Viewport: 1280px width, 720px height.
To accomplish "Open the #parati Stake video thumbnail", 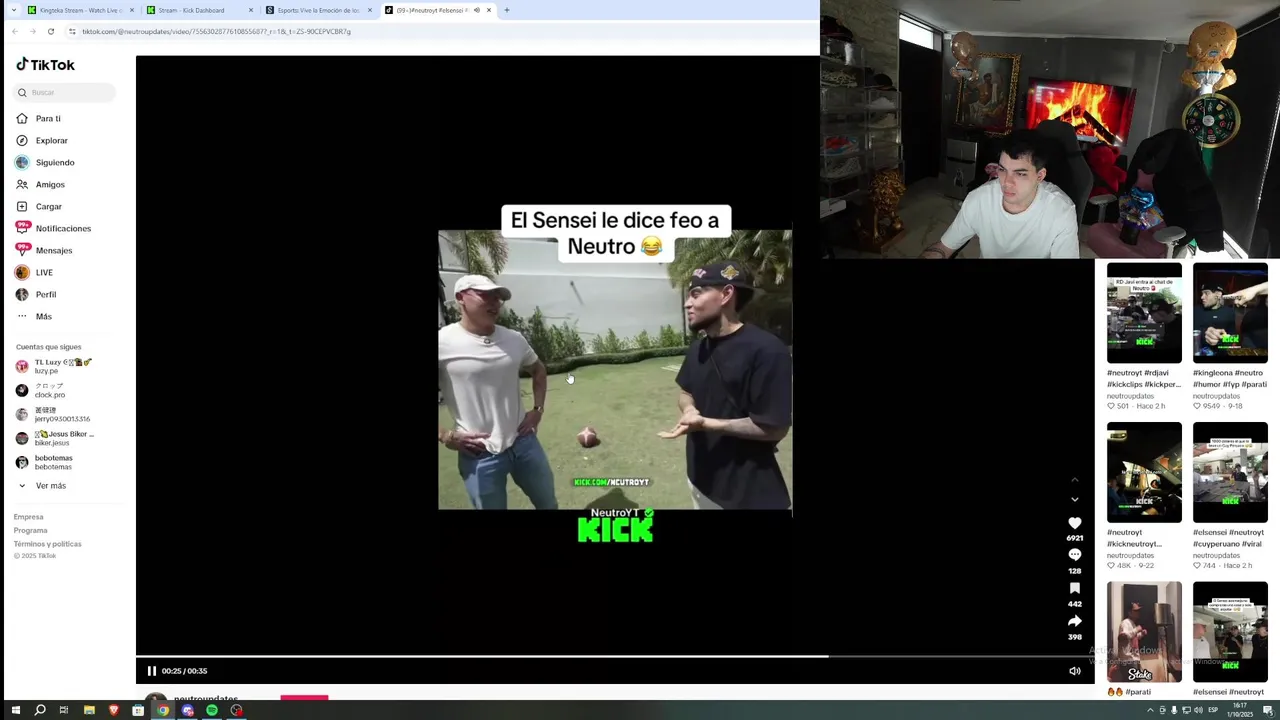I will 1144,632.
